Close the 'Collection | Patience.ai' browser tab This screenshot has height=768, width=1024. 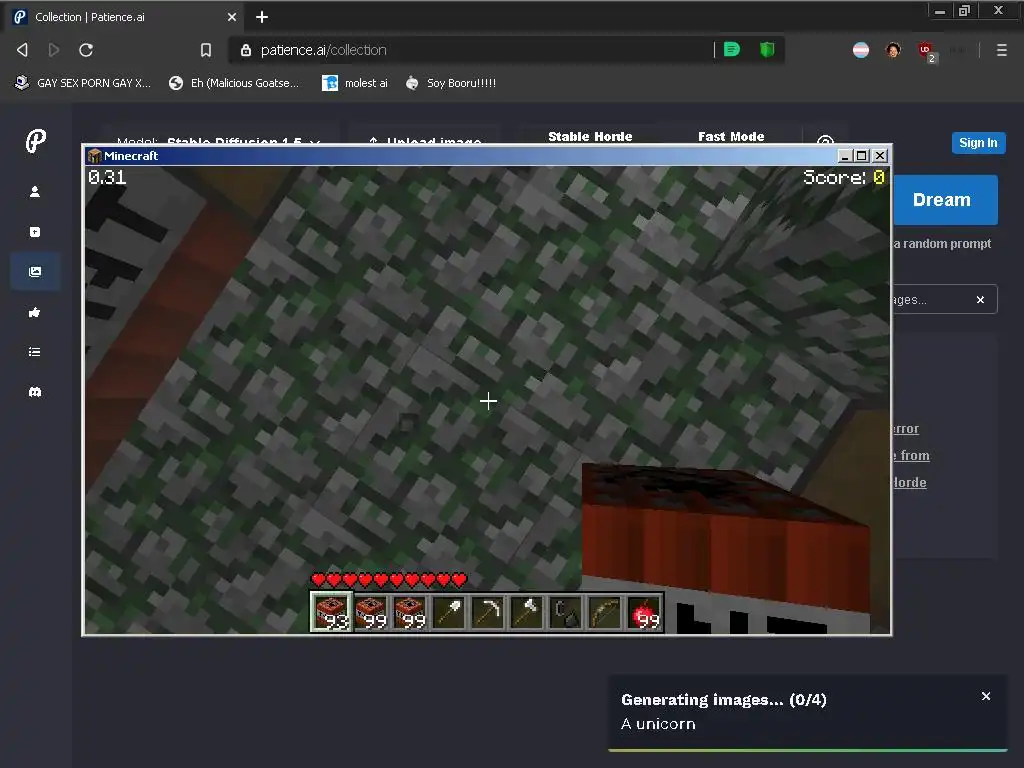coord(231,17)
